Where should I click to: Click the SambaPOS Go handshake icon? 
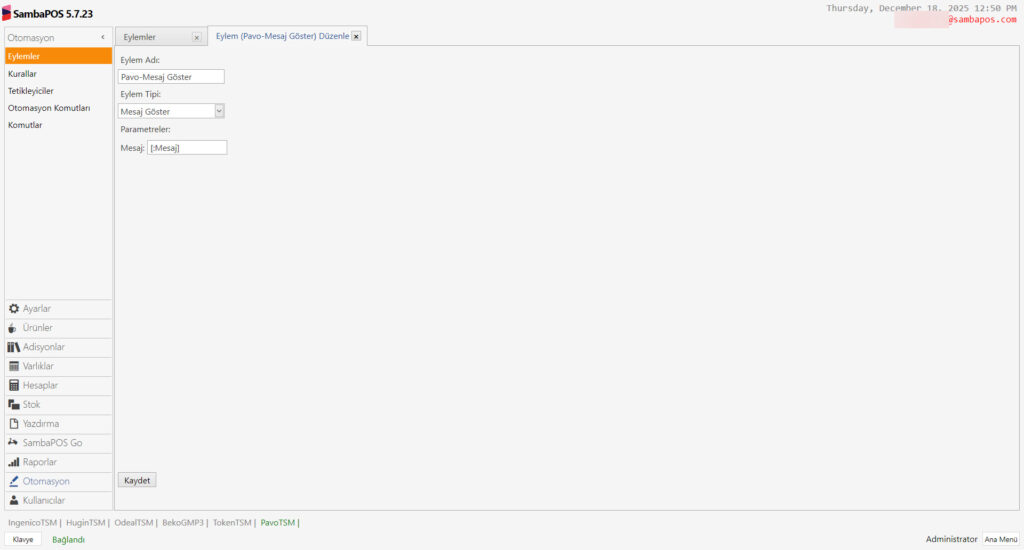coord(14,443)
